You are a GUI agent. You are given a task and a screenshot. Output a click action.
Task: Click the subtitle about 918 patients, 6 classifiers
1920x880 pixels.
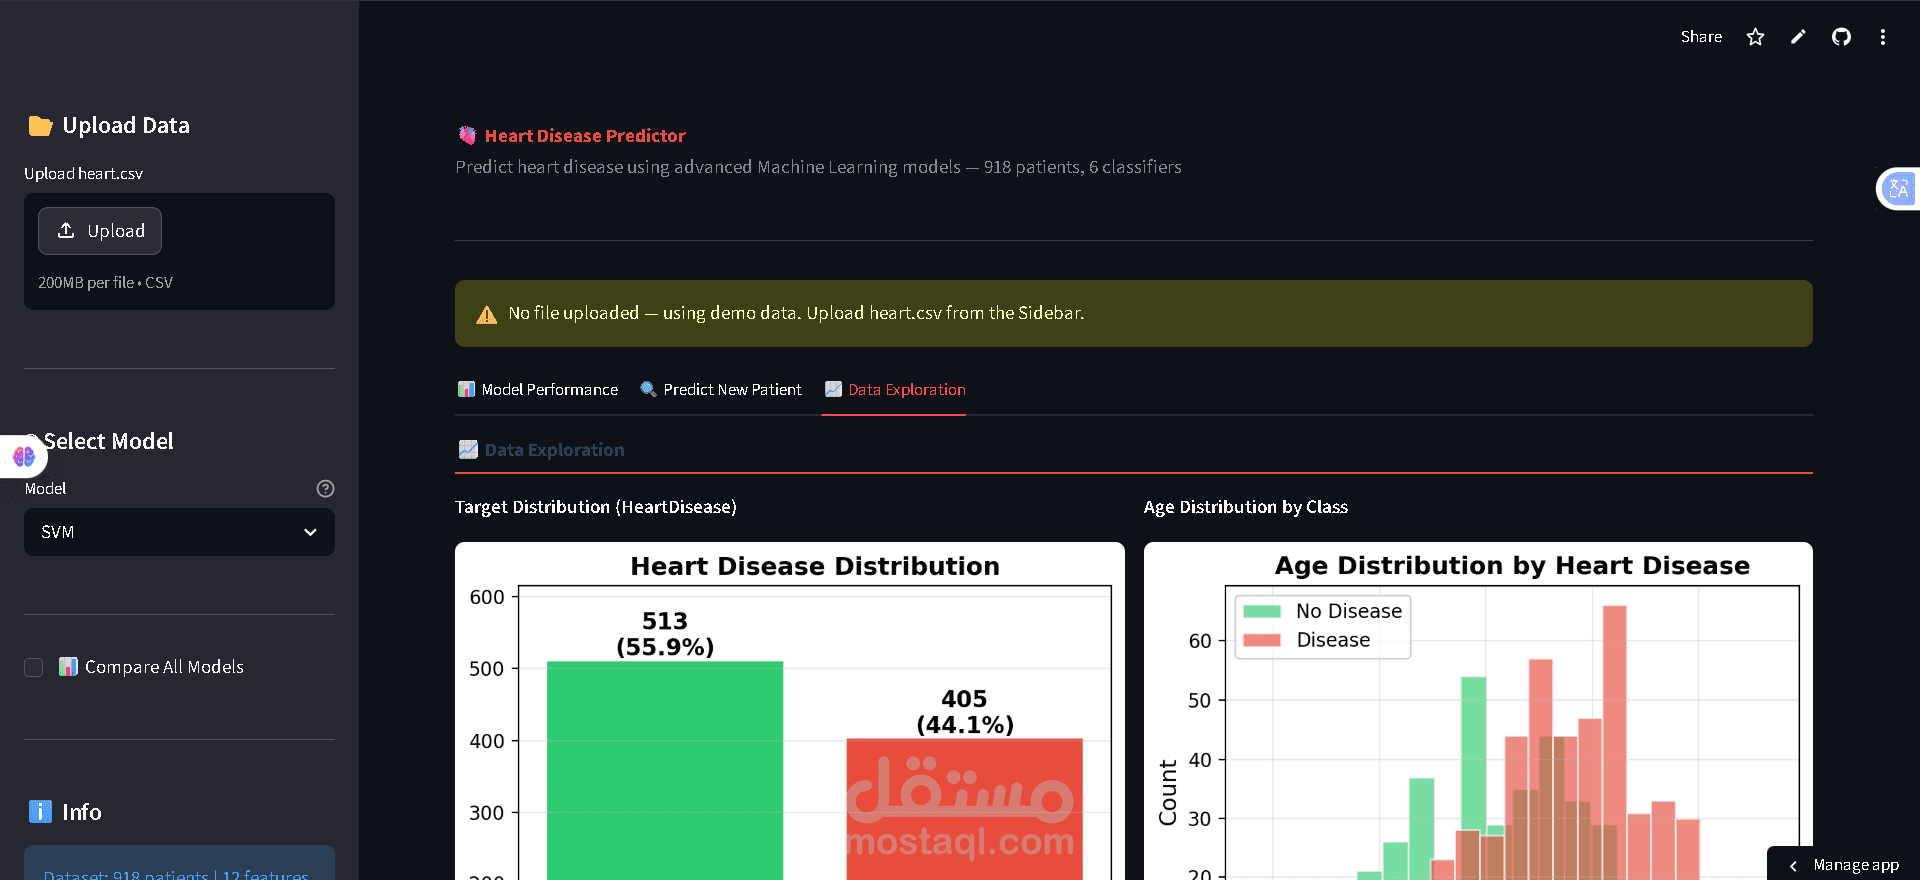(x=818, y=167)
